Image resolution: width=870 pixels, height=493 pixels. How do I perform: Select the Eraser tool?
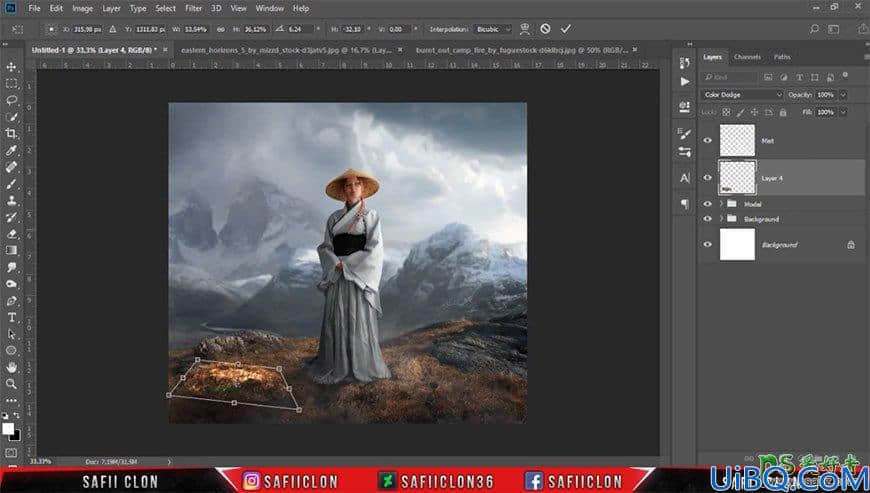point(11,233)
